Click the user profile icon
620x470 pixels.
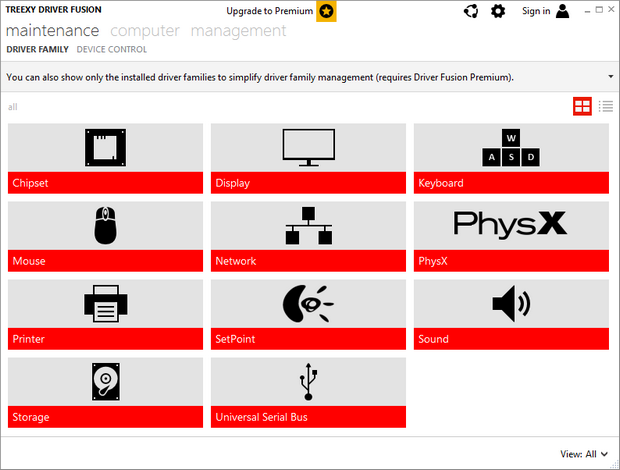tap(562, 11)
